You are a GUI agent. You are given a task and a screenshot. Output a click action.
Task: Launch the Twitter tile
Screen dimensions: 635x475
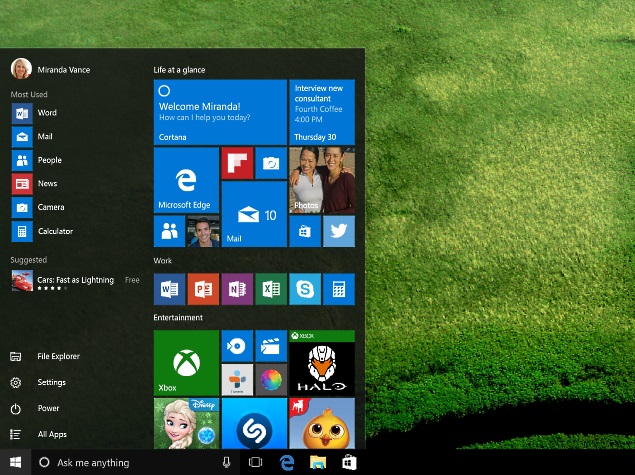[339, 231]
